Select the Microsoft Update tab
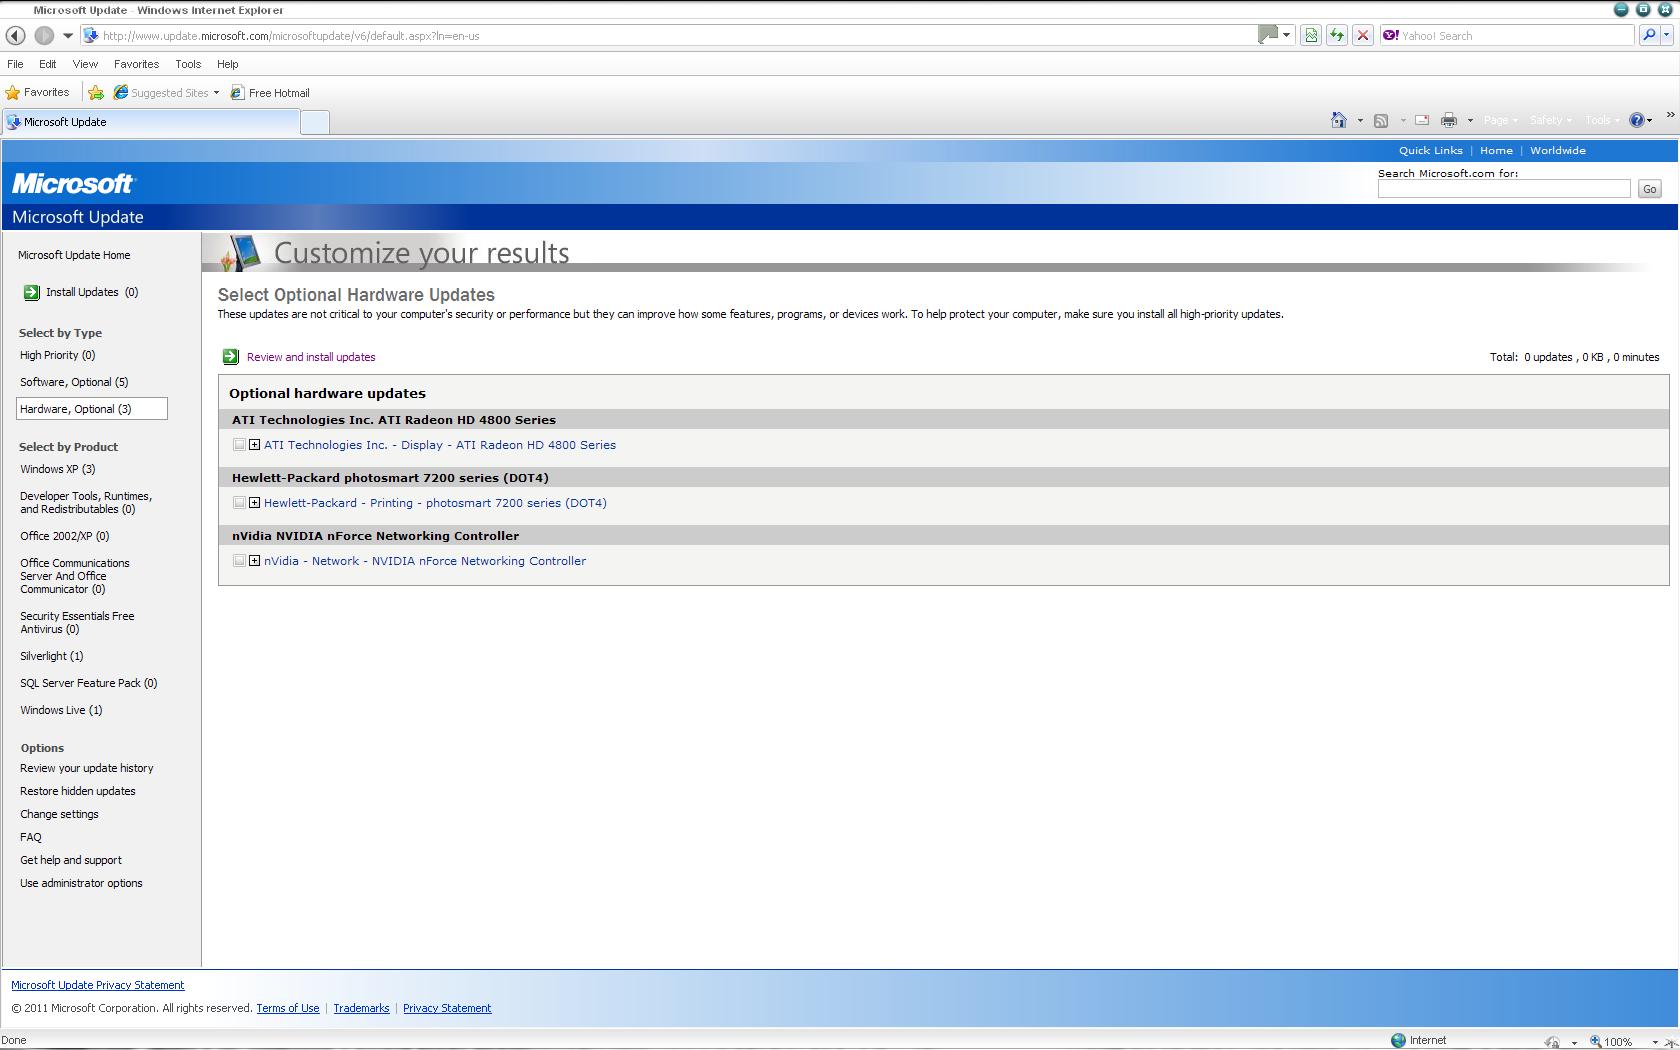 (x=150, y=122)
